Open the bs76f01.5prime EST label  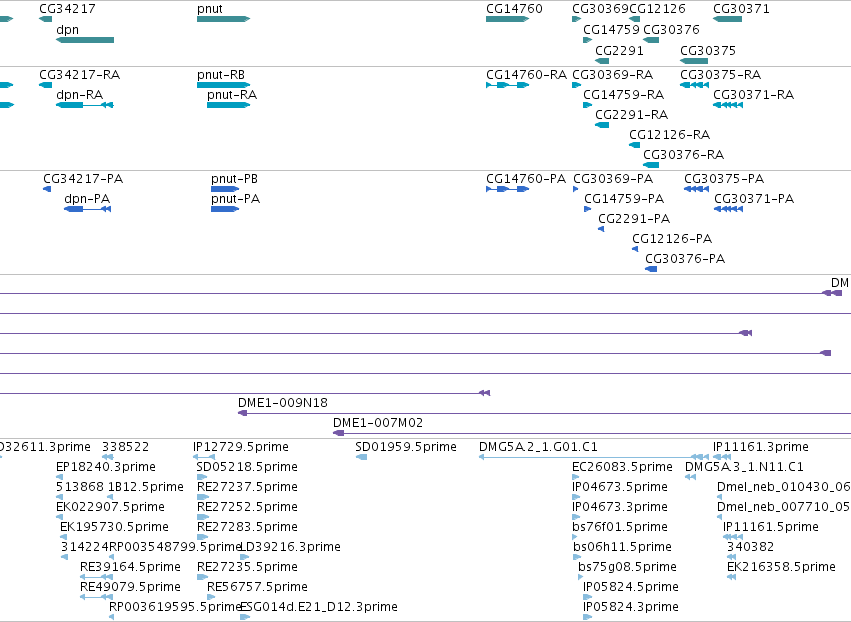click(x=620, y=527)
